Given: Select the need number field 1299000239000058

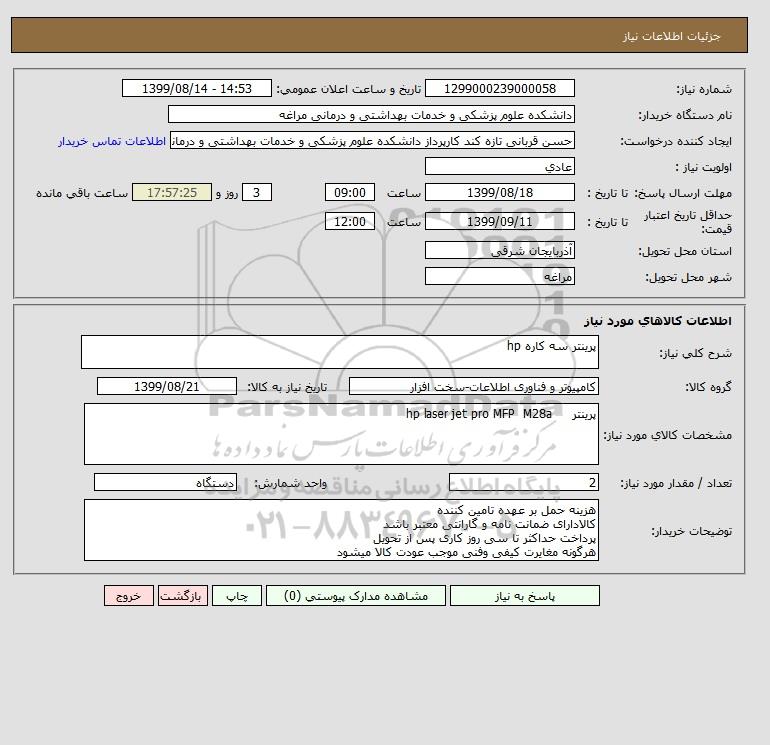Looking at the screenshot, I should click(499, 88).
